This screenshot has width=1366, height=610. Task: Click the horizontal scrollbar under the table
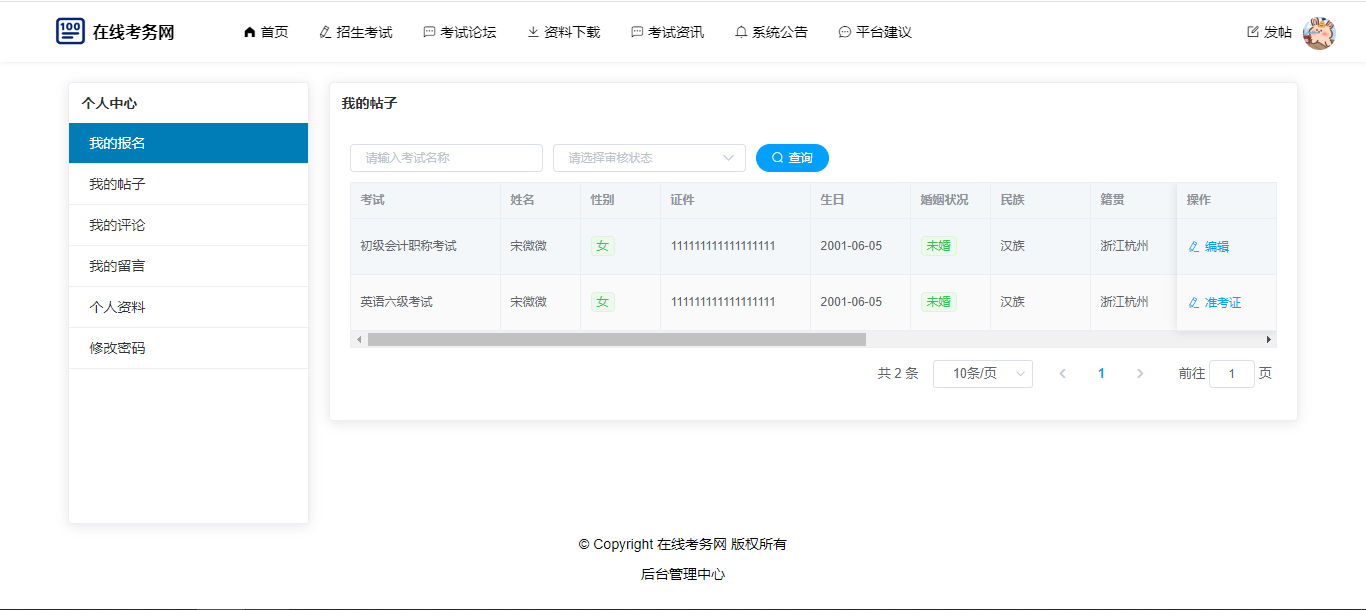point(616,340)
